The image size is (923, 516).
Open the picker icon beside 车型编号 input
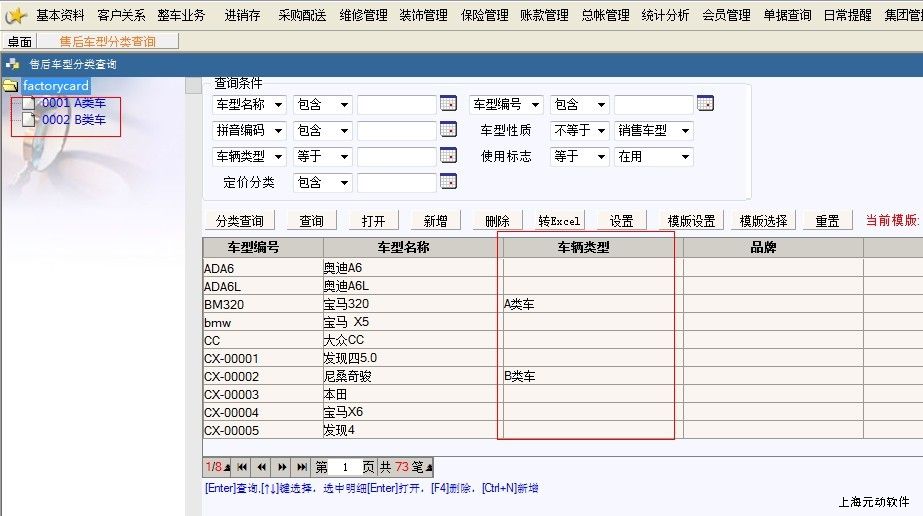tap(705, 104)
